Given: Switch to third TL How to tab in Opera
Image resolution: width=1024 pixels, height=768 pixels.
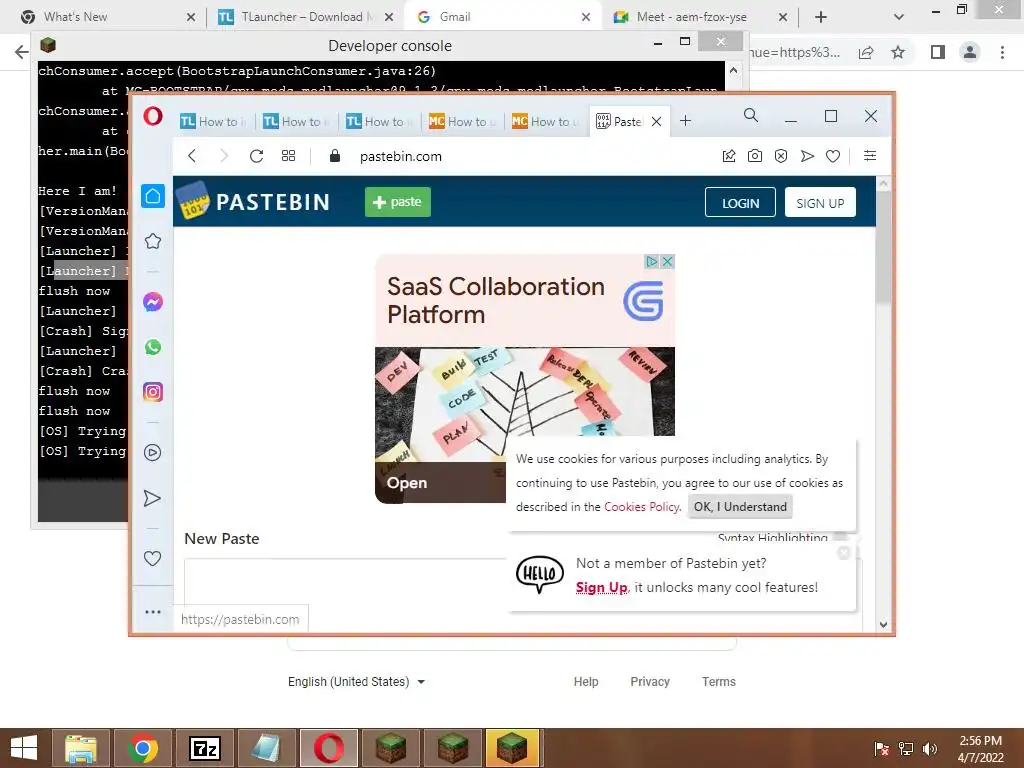Looking at the screenshot, I should click(379, 121).
